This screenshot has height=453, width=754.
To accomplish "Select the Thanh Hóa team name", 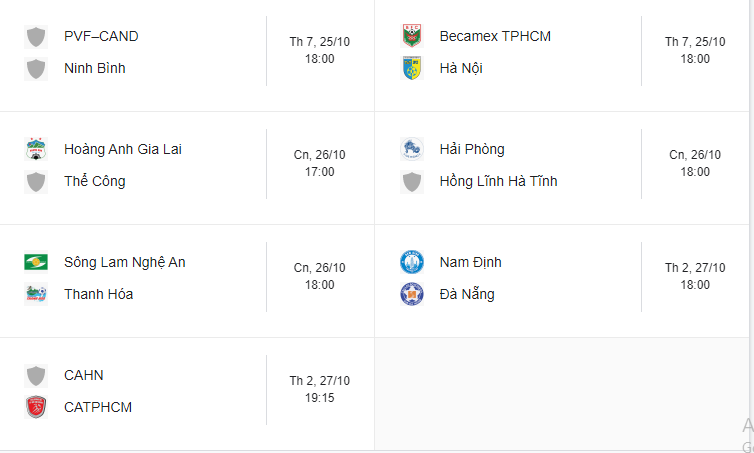I will coord(98,295).
